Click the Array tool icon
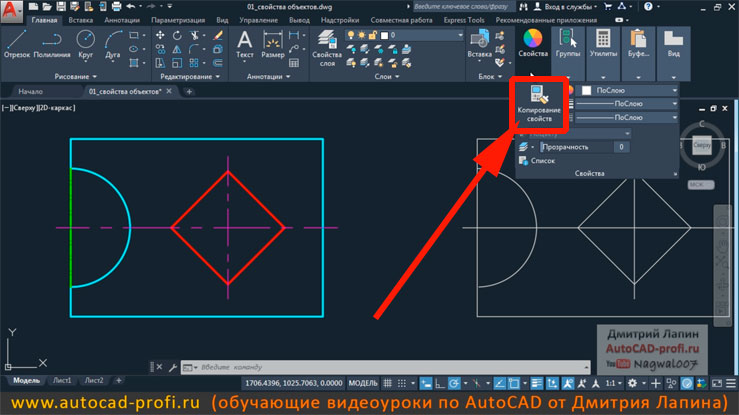Screen dimensions: 739x415 194,63
